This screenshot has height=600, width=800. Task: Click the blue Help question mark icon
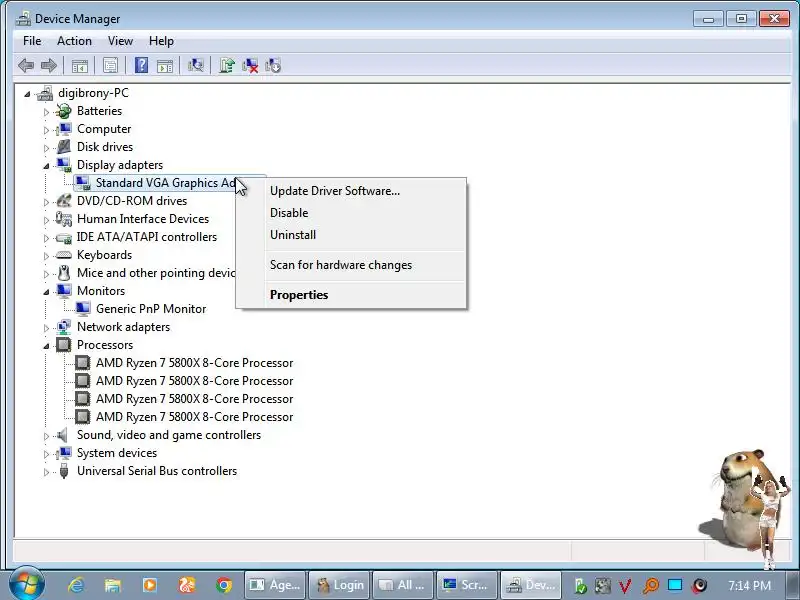141,65
